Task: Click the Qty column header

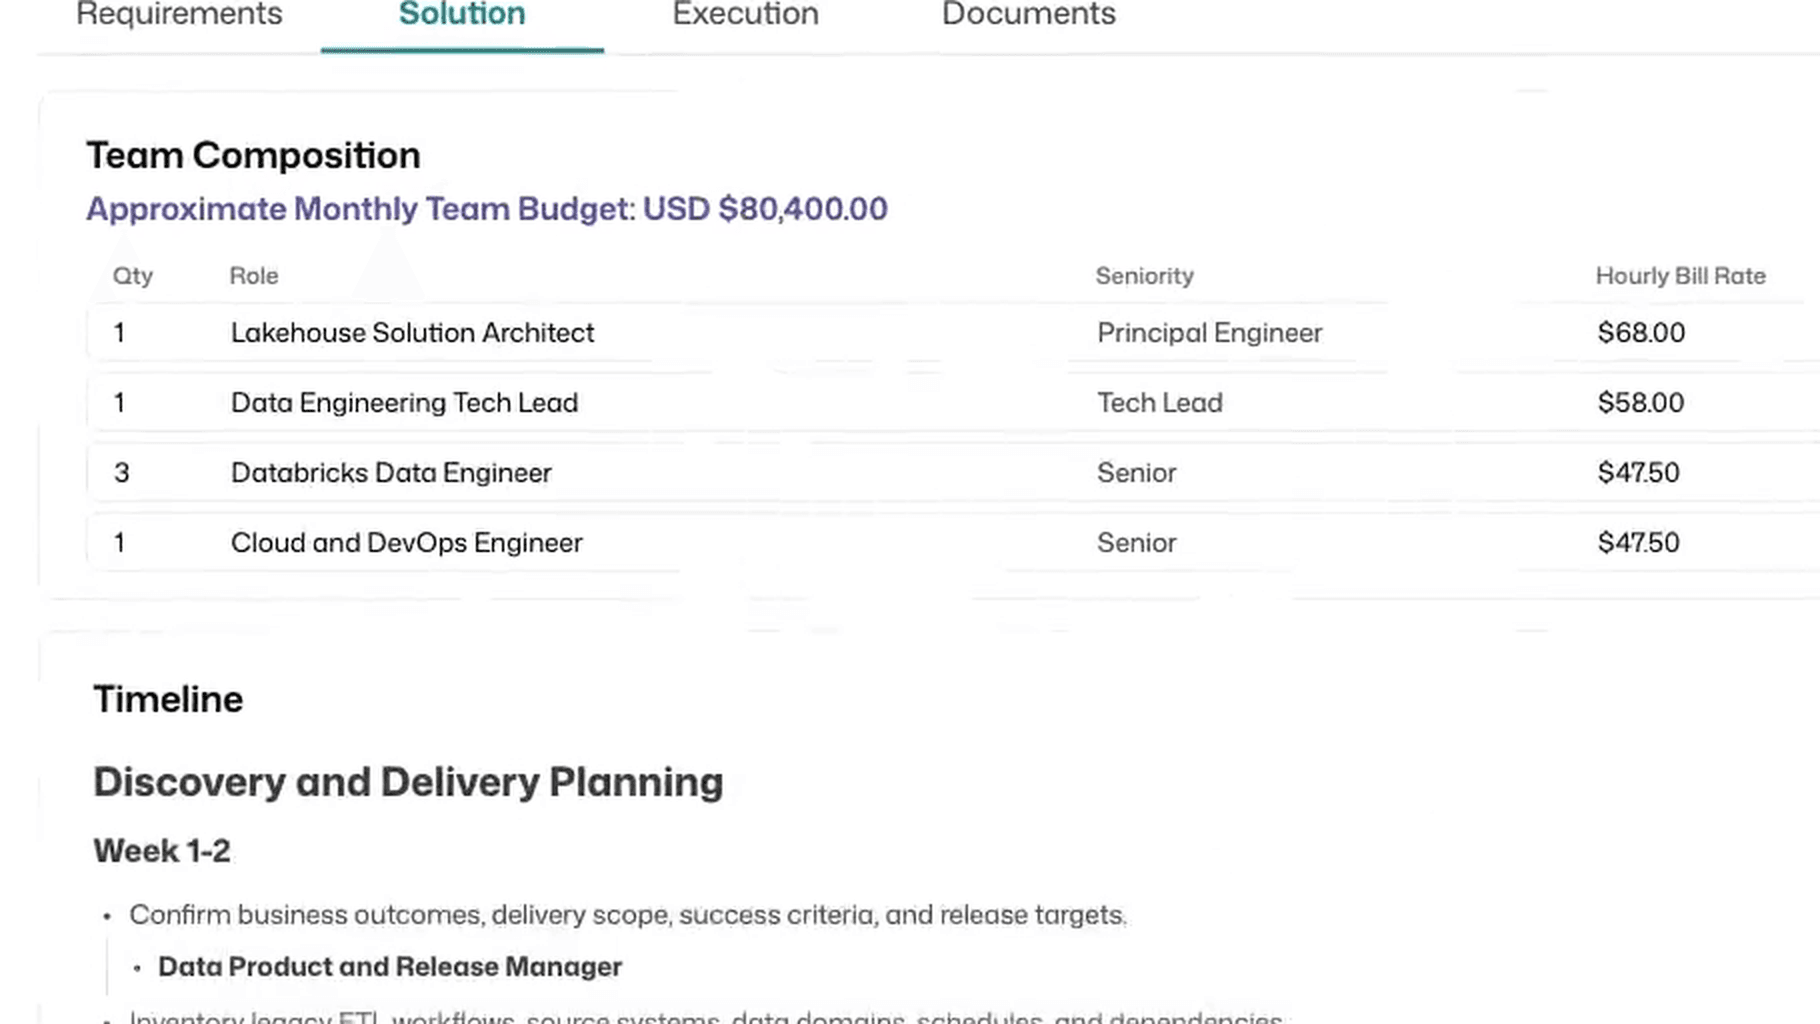Action: 132,276
